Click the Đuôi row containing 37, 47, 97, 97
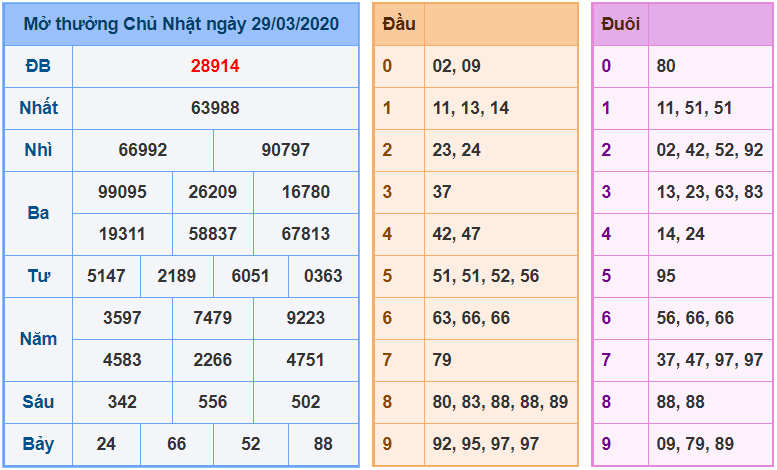The height and width of the screenshot is (470, 777). click(710, 359)
